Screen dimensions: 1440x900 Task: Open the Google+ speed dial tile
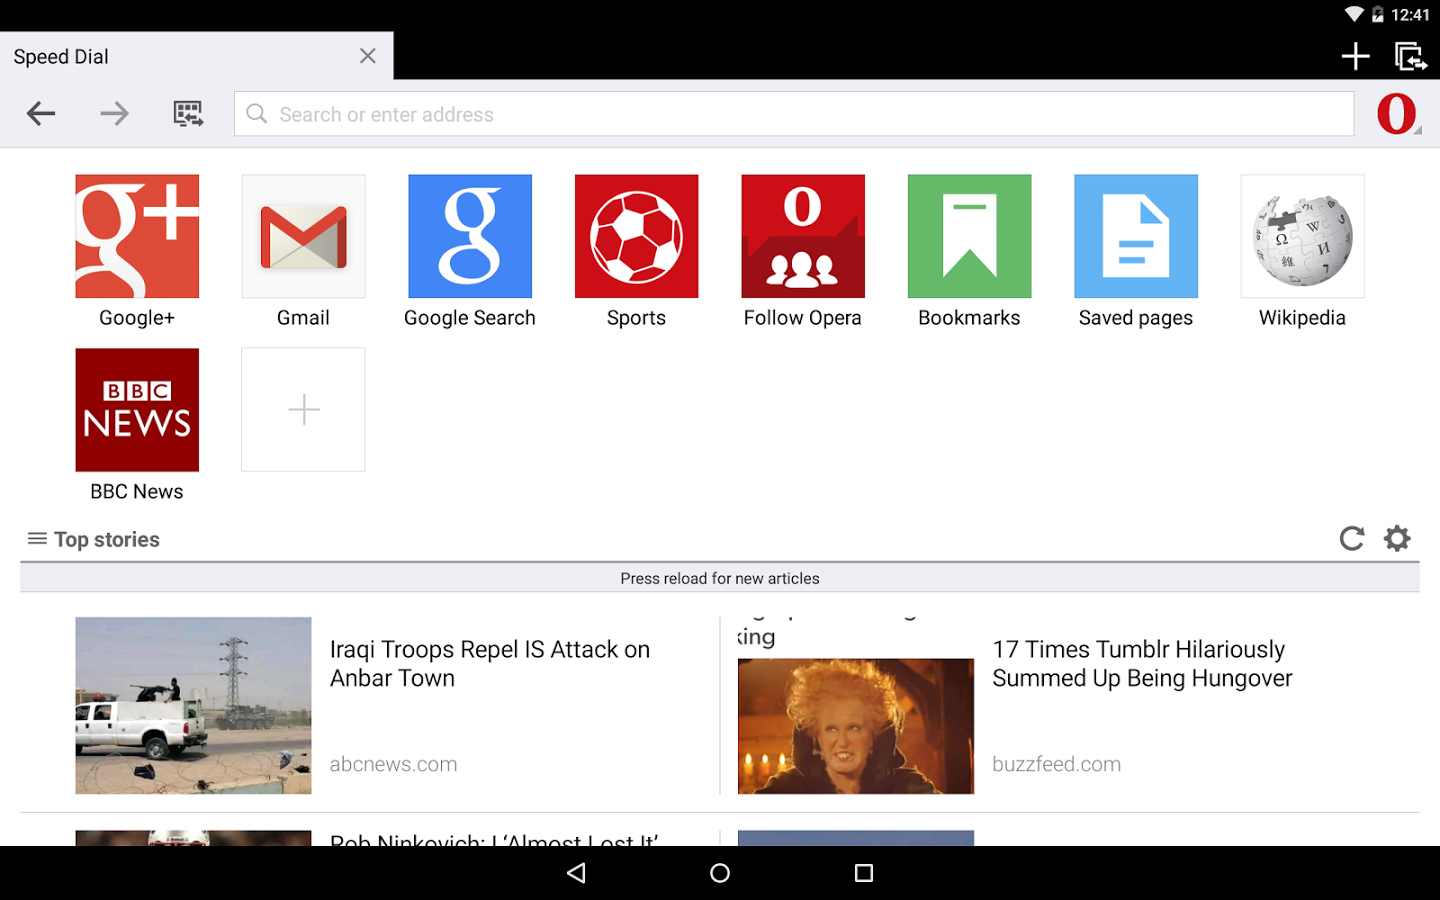coord(137,236)
